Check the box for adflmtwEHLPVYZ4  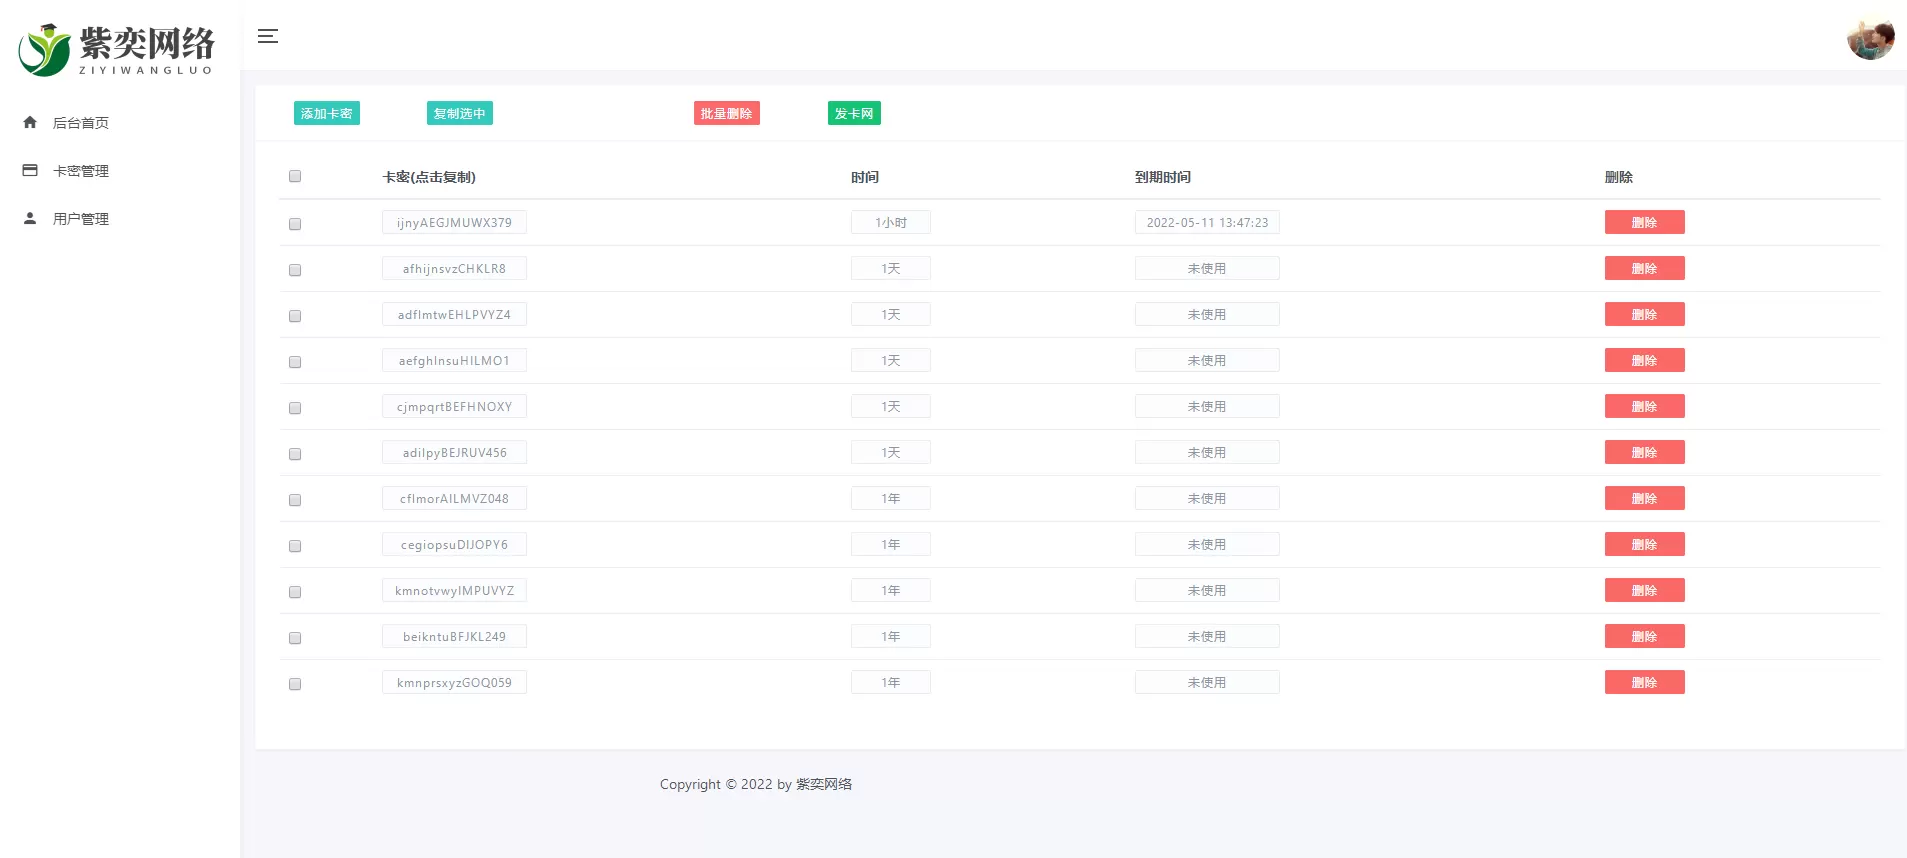click(x=295, y=316)
